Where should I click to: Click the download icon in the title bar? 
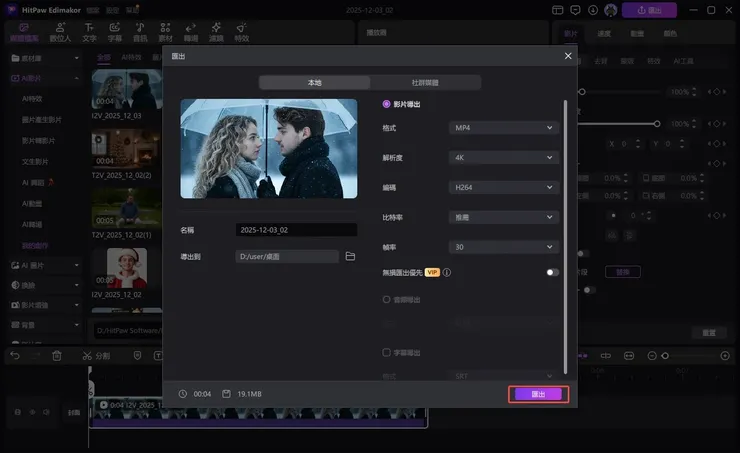[593, 10]
